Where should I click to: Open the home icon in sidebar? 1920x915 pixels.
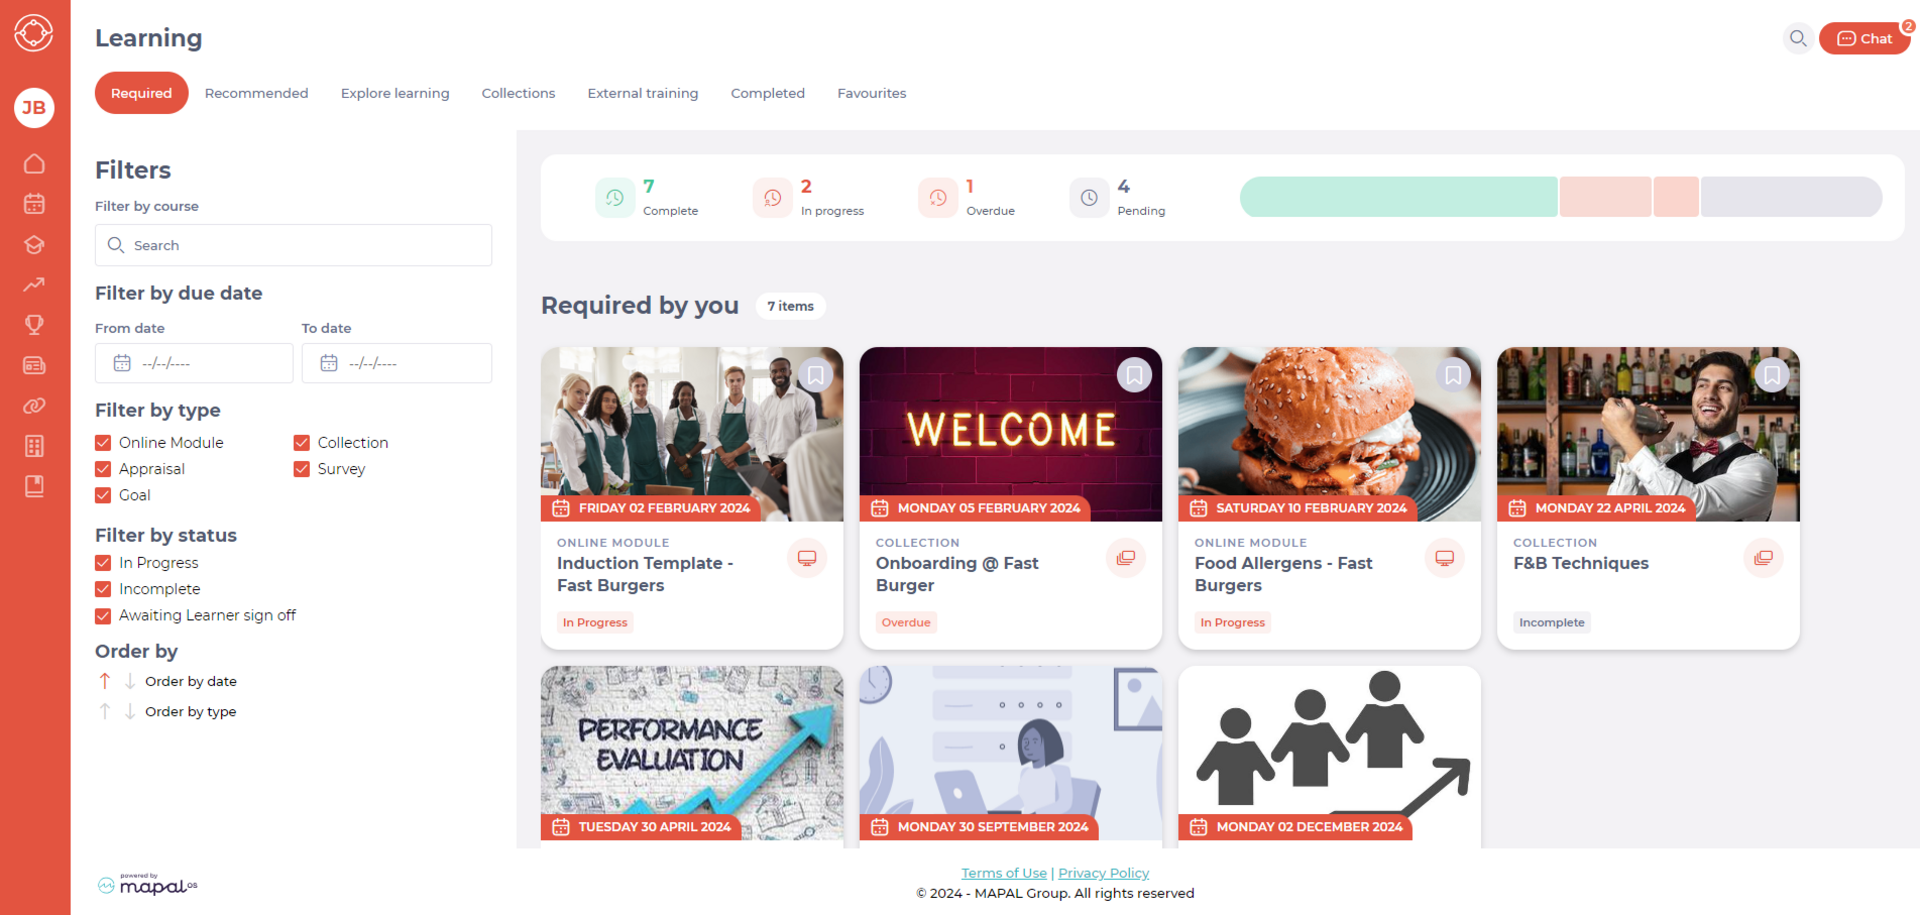pos(34,163)
